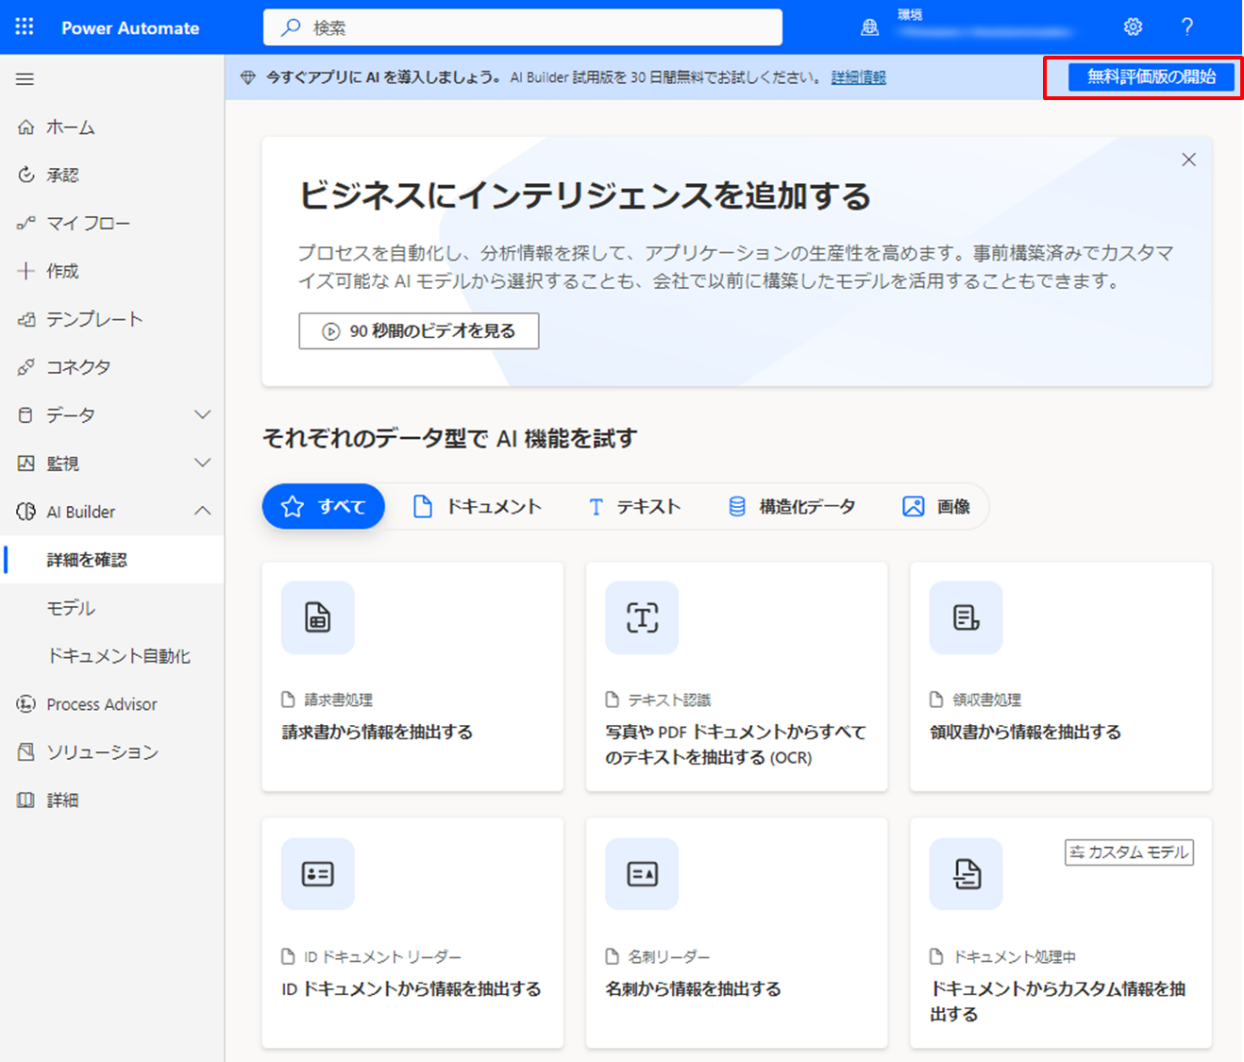Click the Process Advisor label
1244x1062 pixels.
102,704
